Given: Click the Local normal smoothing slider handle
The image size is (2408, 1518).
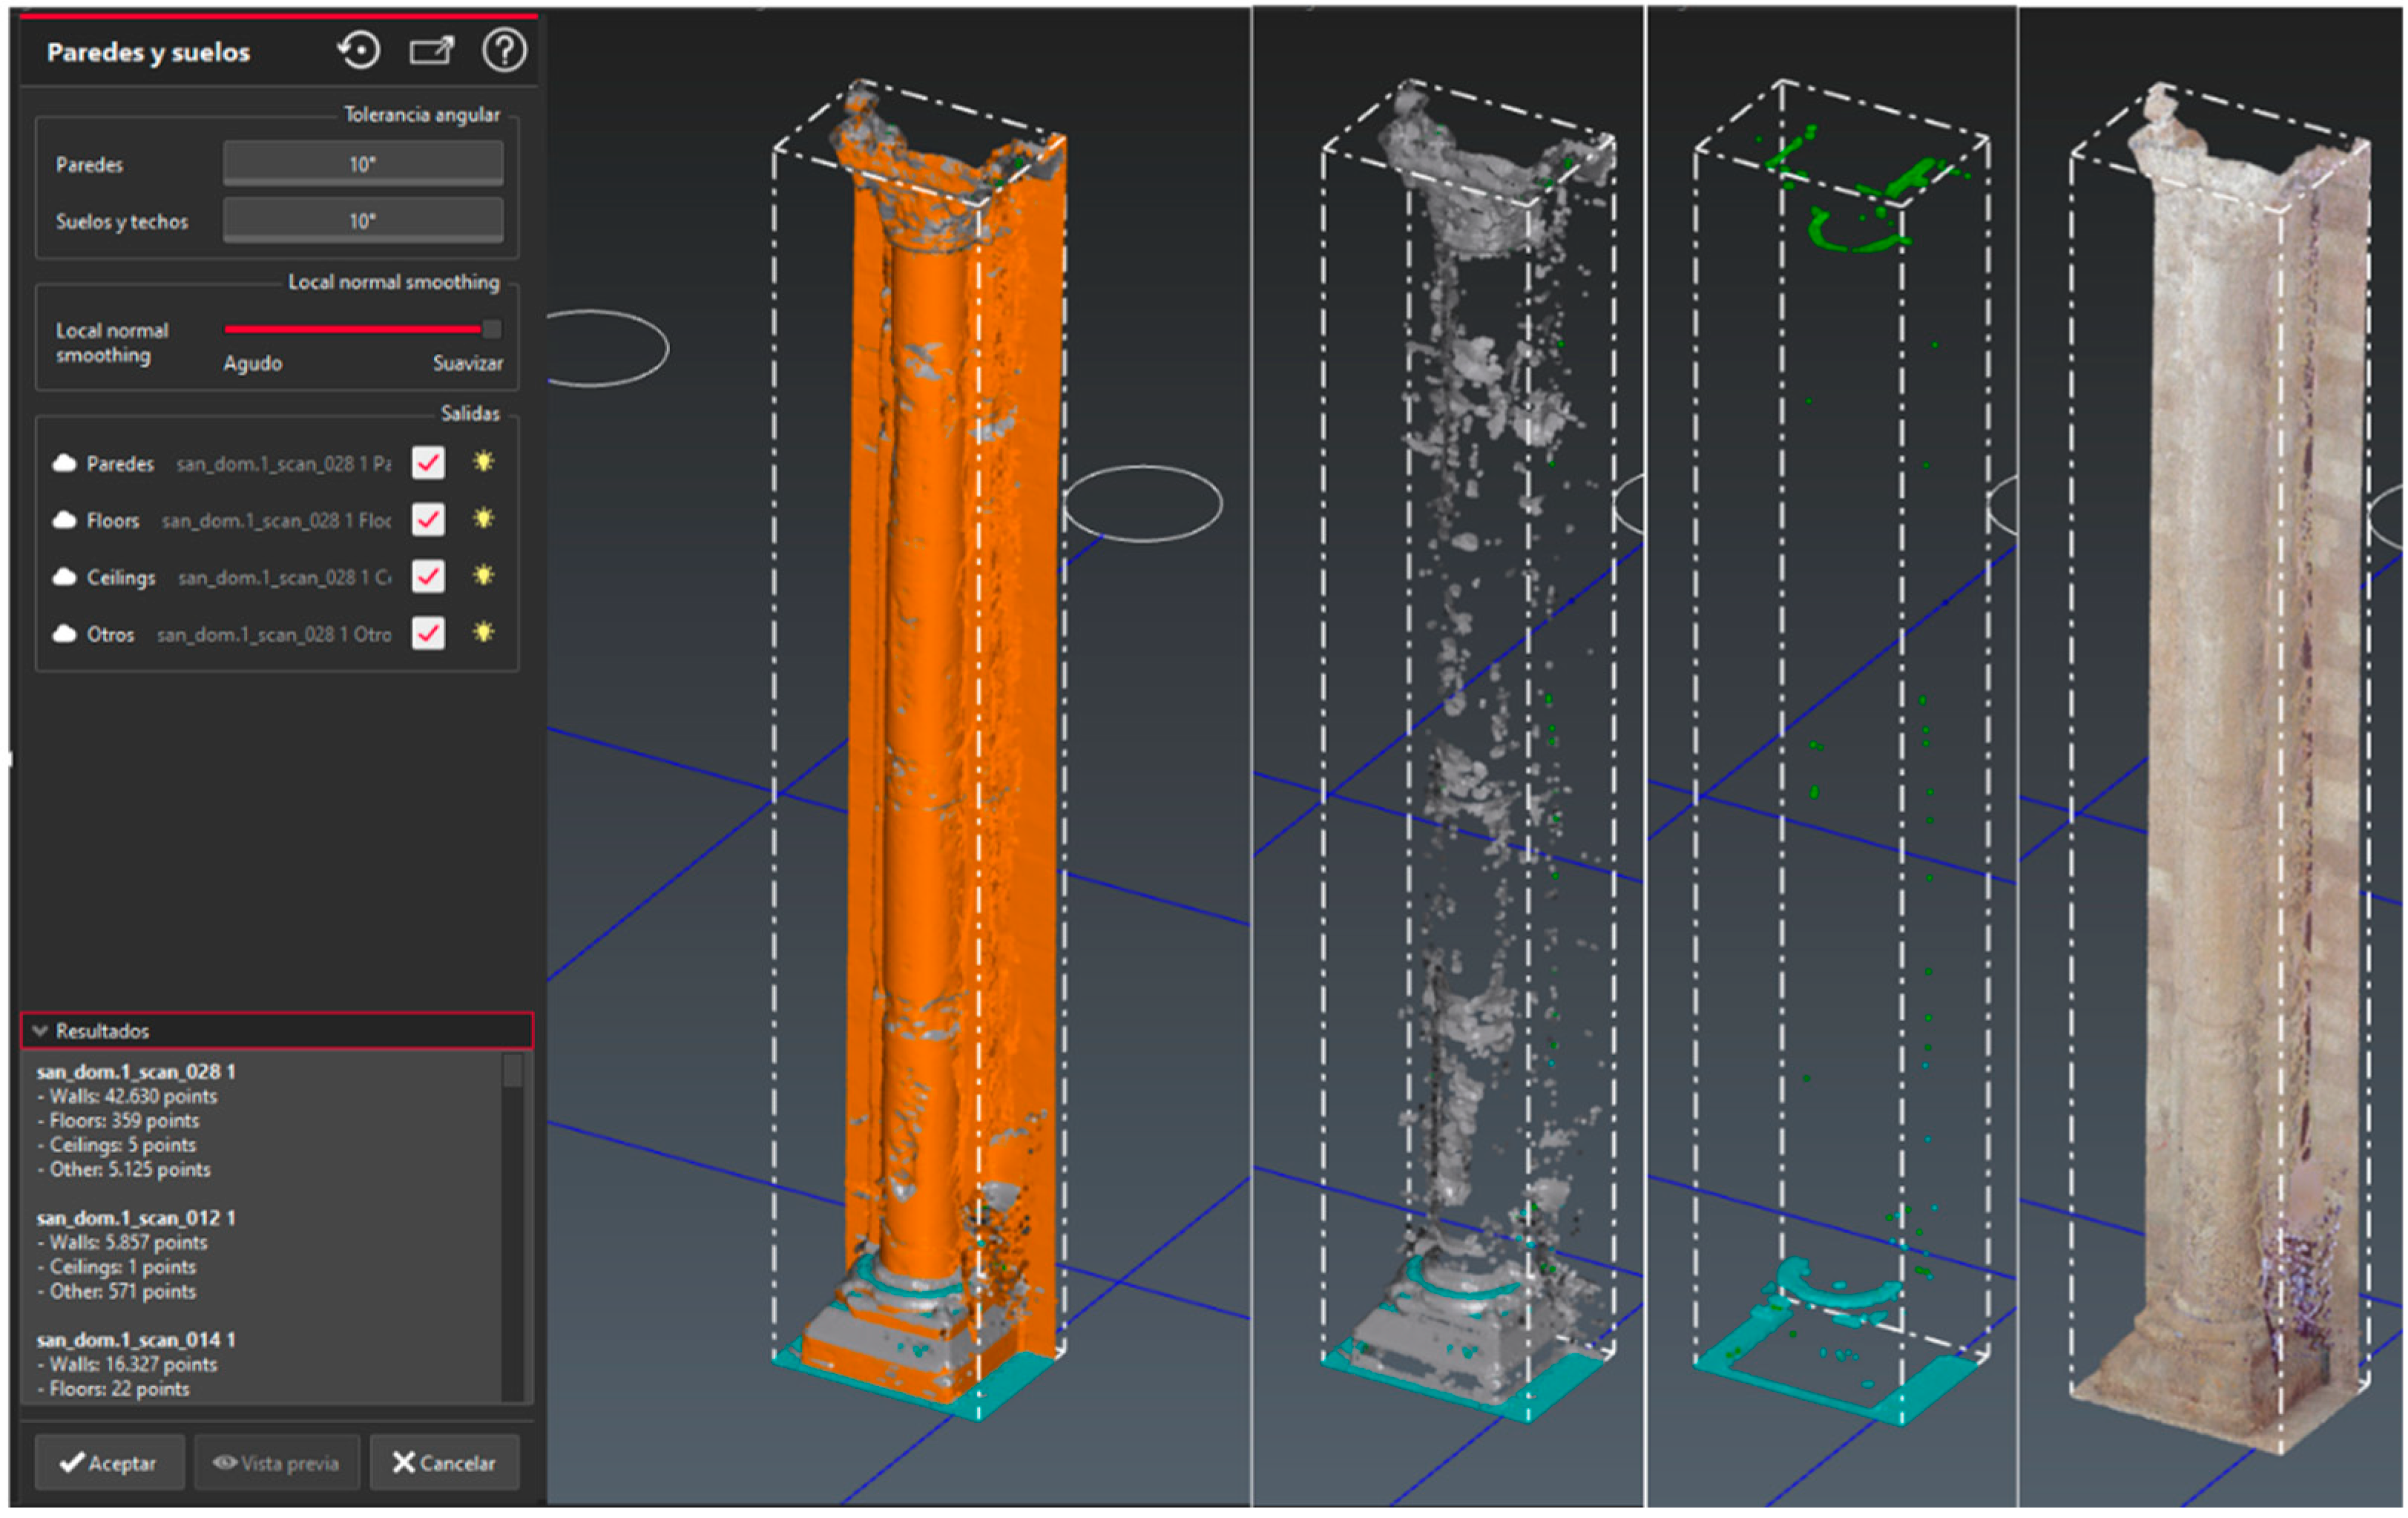Looking at the screenshot, I should pos(491,329).
